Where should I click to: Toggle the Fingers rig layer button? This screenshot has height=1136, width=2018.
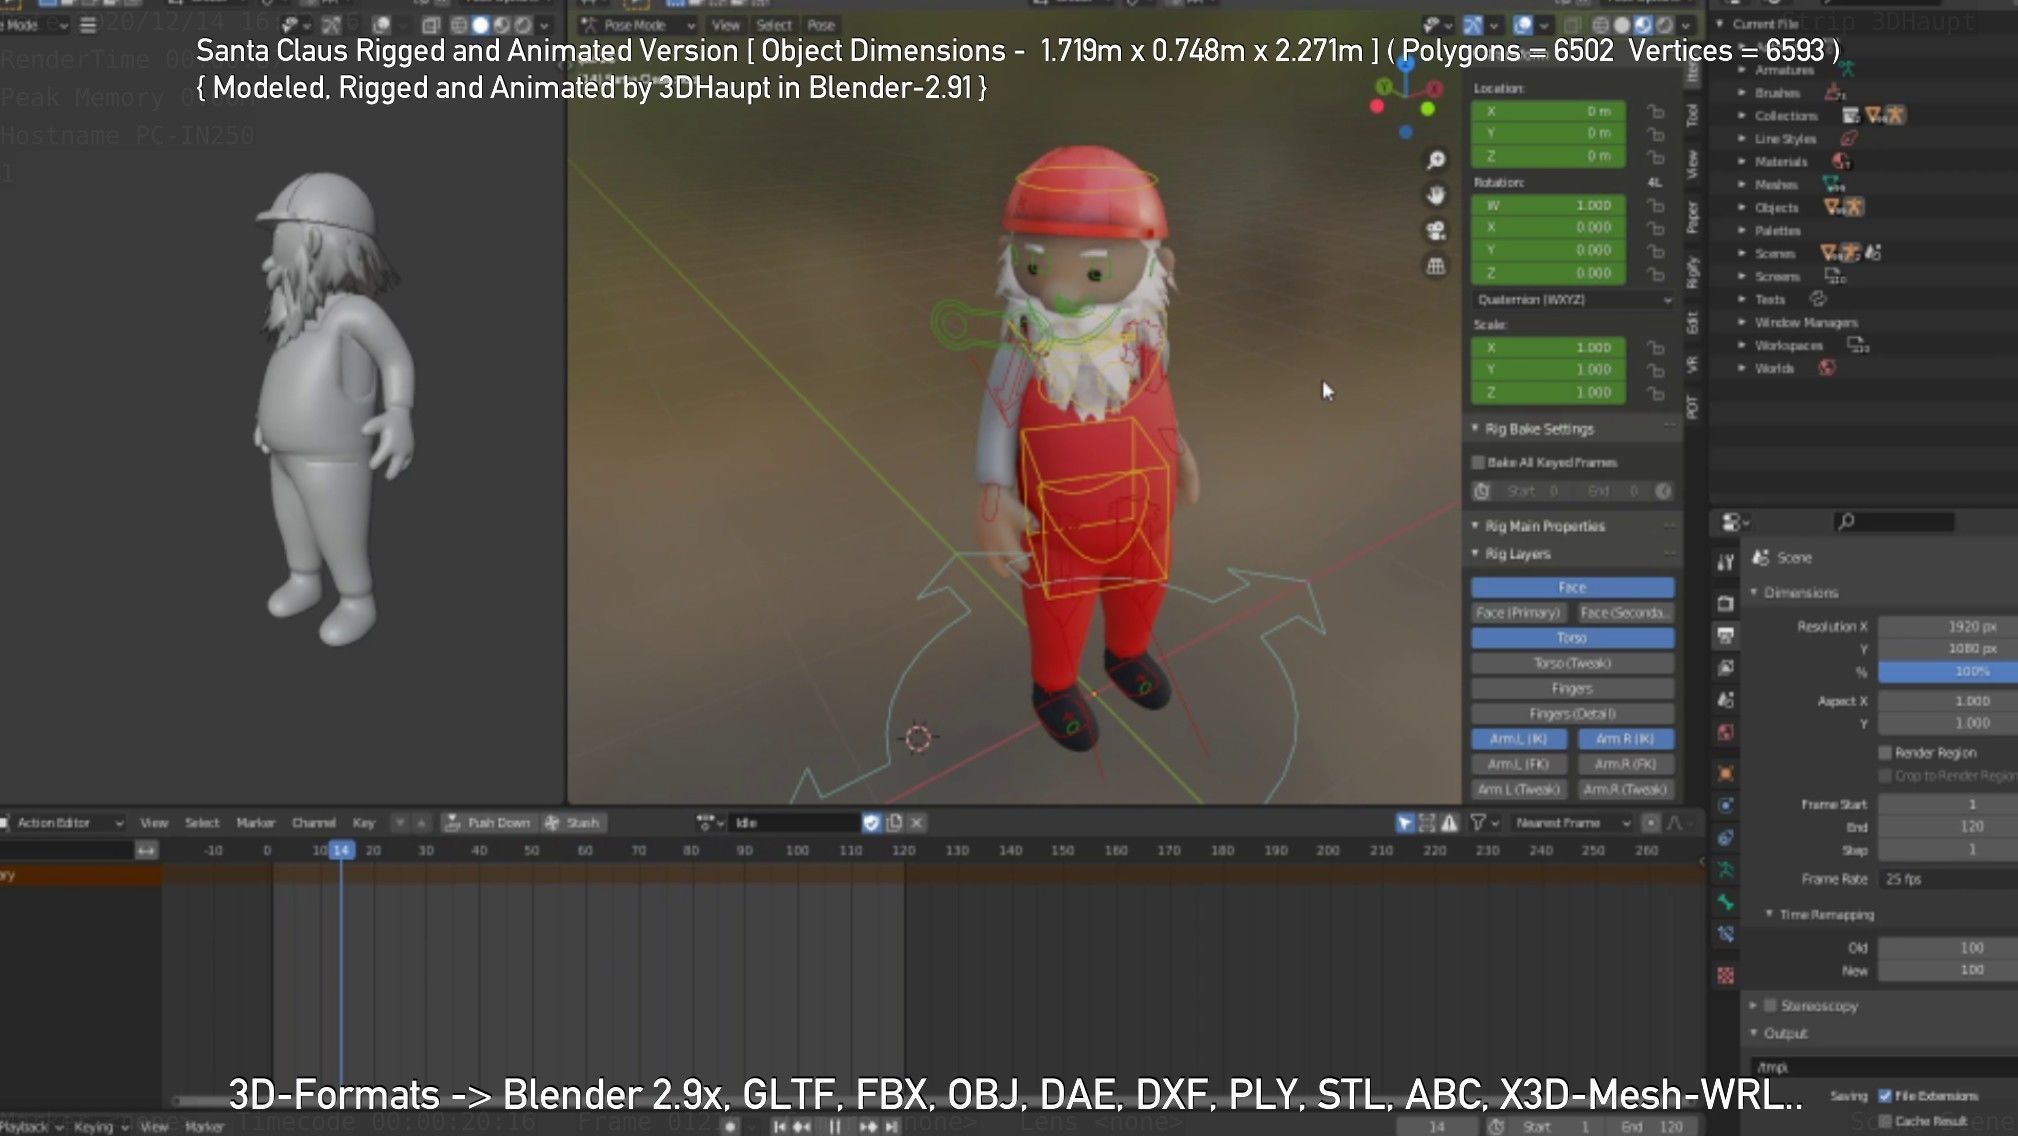click(x=1572, y=688)
